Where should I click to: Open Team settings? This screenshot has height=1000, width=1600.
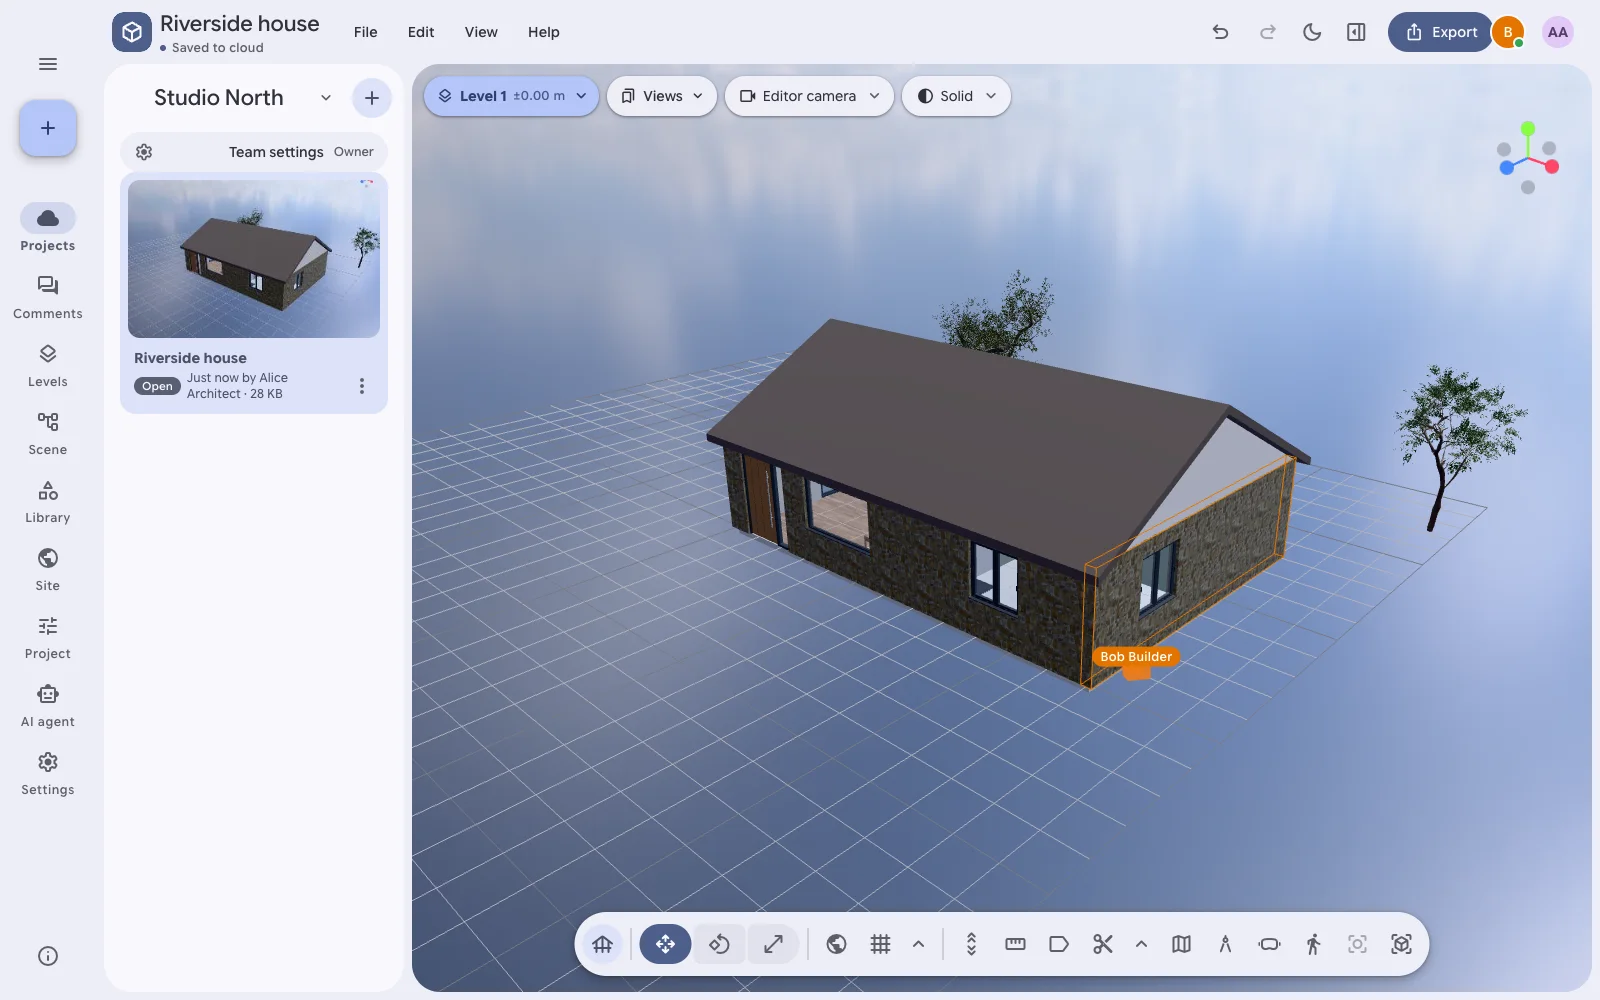coord(254,152)
